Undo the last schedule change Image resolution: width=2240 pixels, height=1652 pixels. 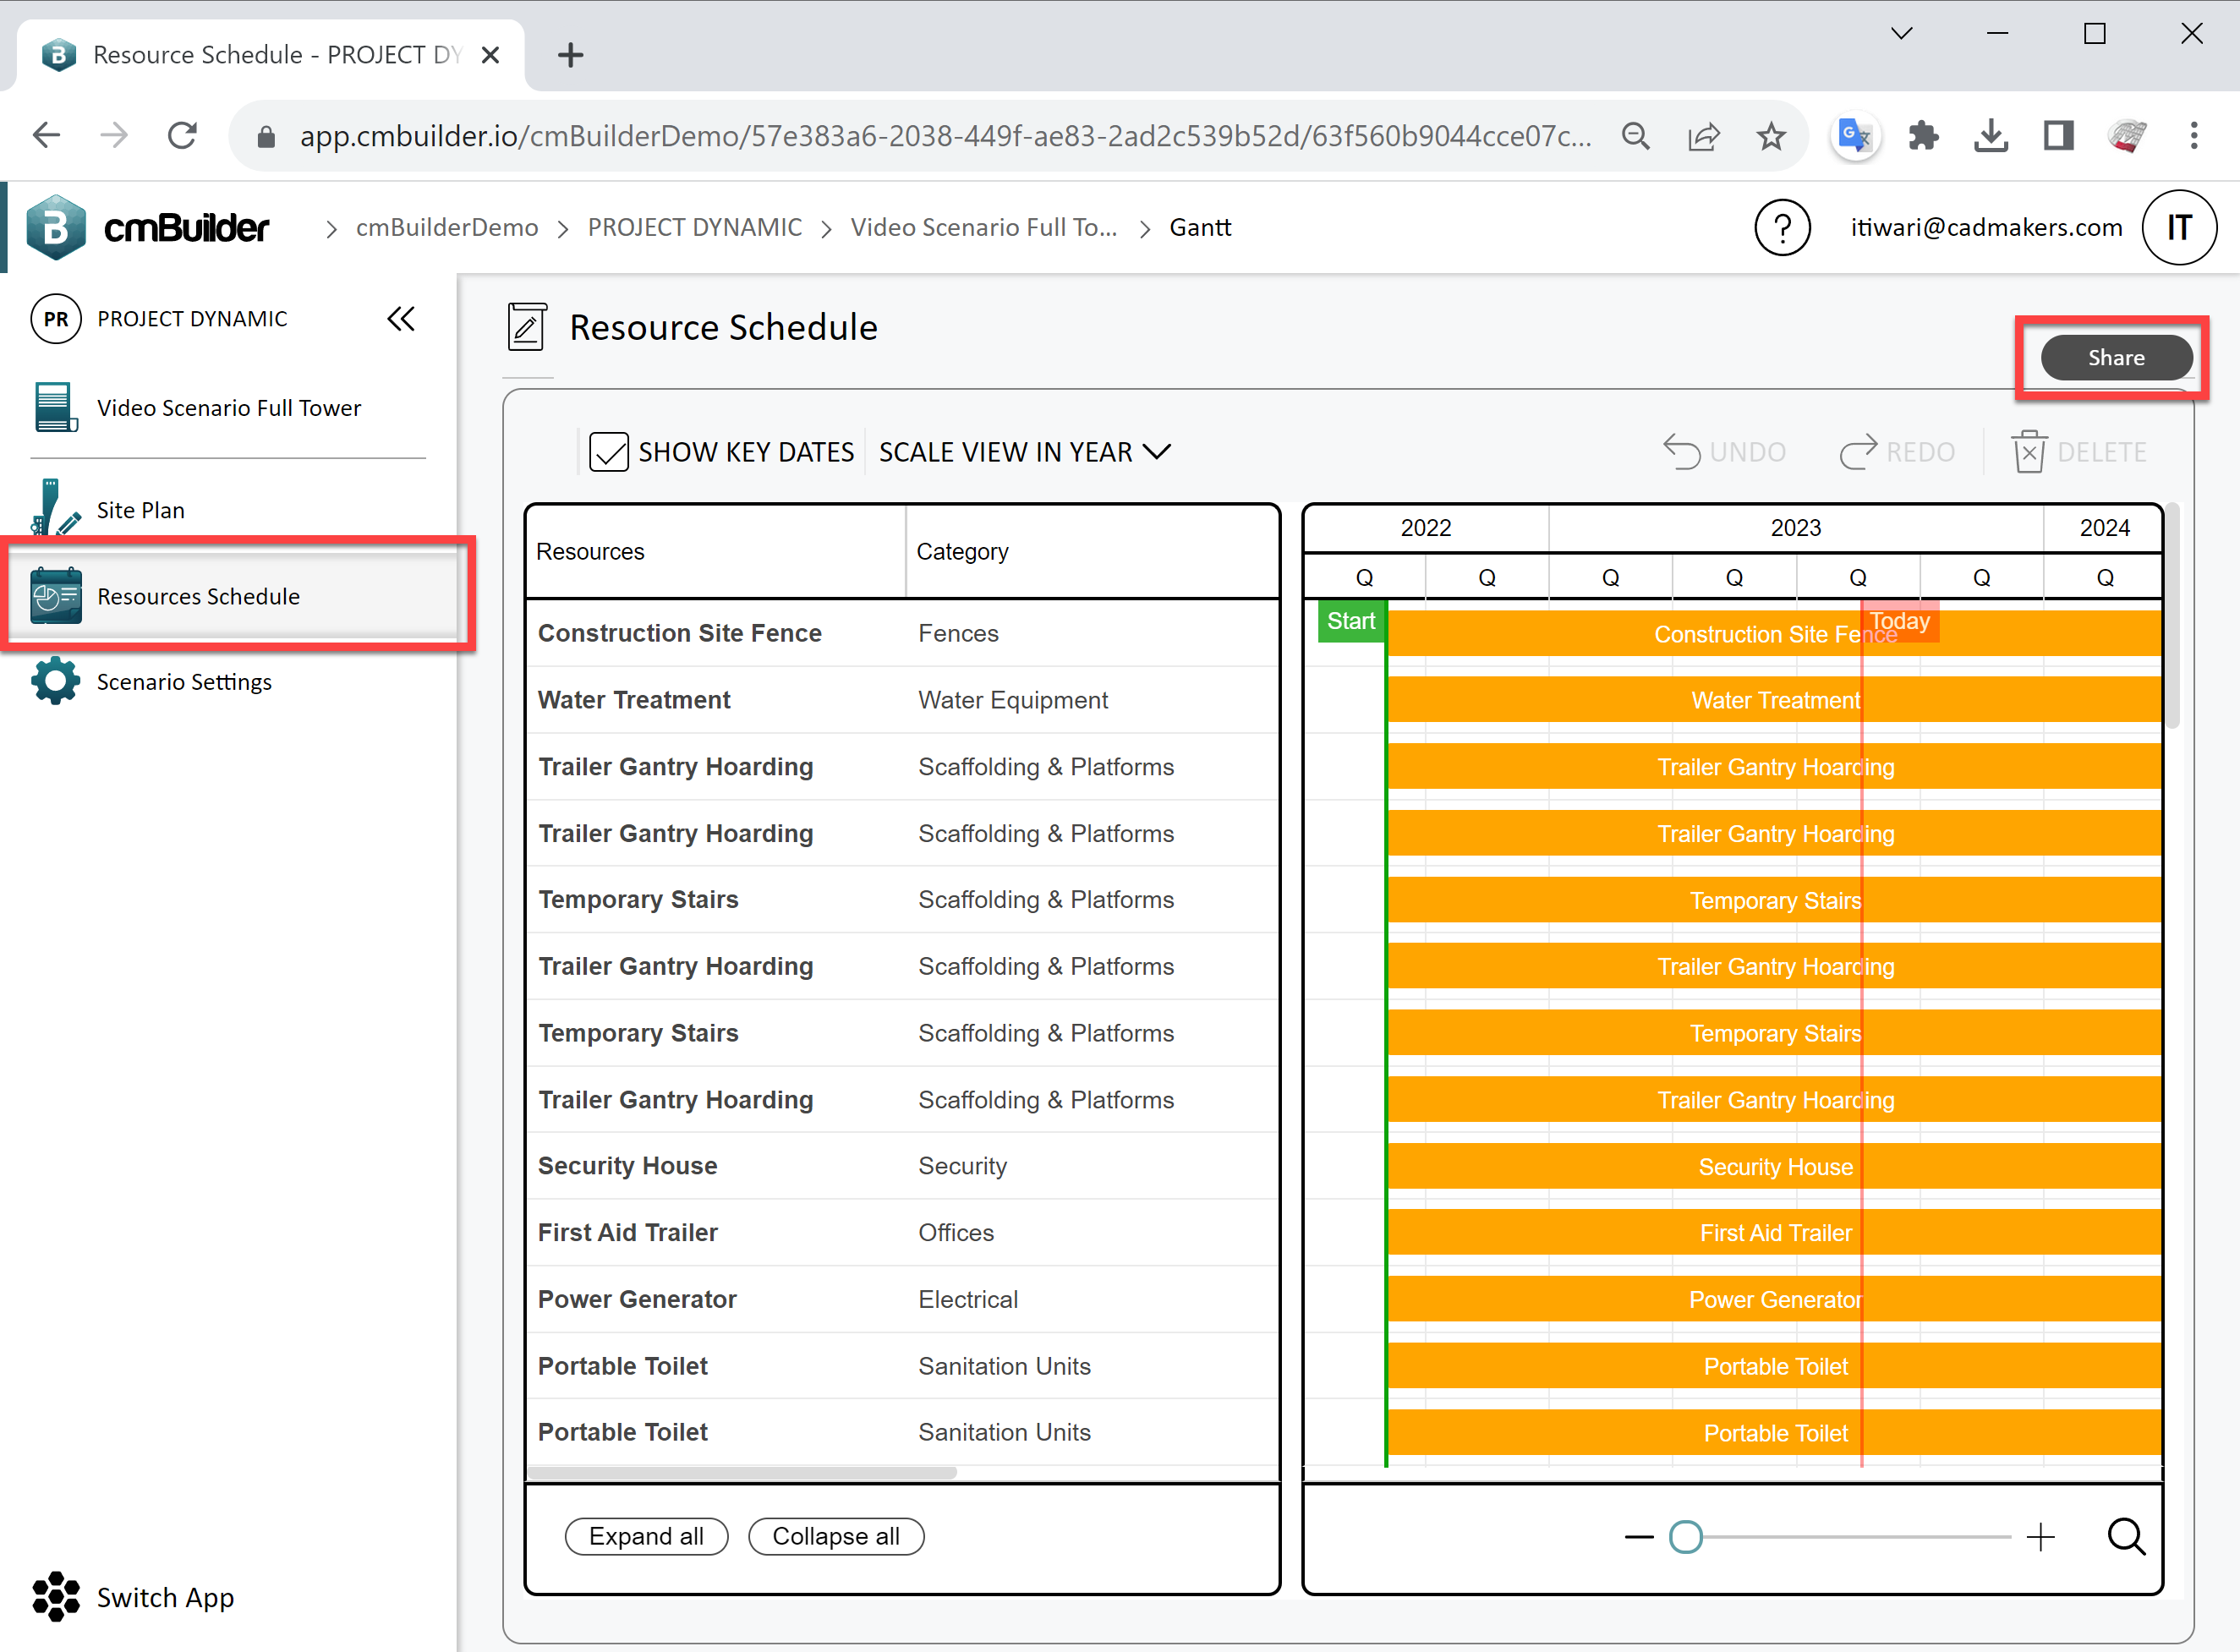[x=1683, y=451]
